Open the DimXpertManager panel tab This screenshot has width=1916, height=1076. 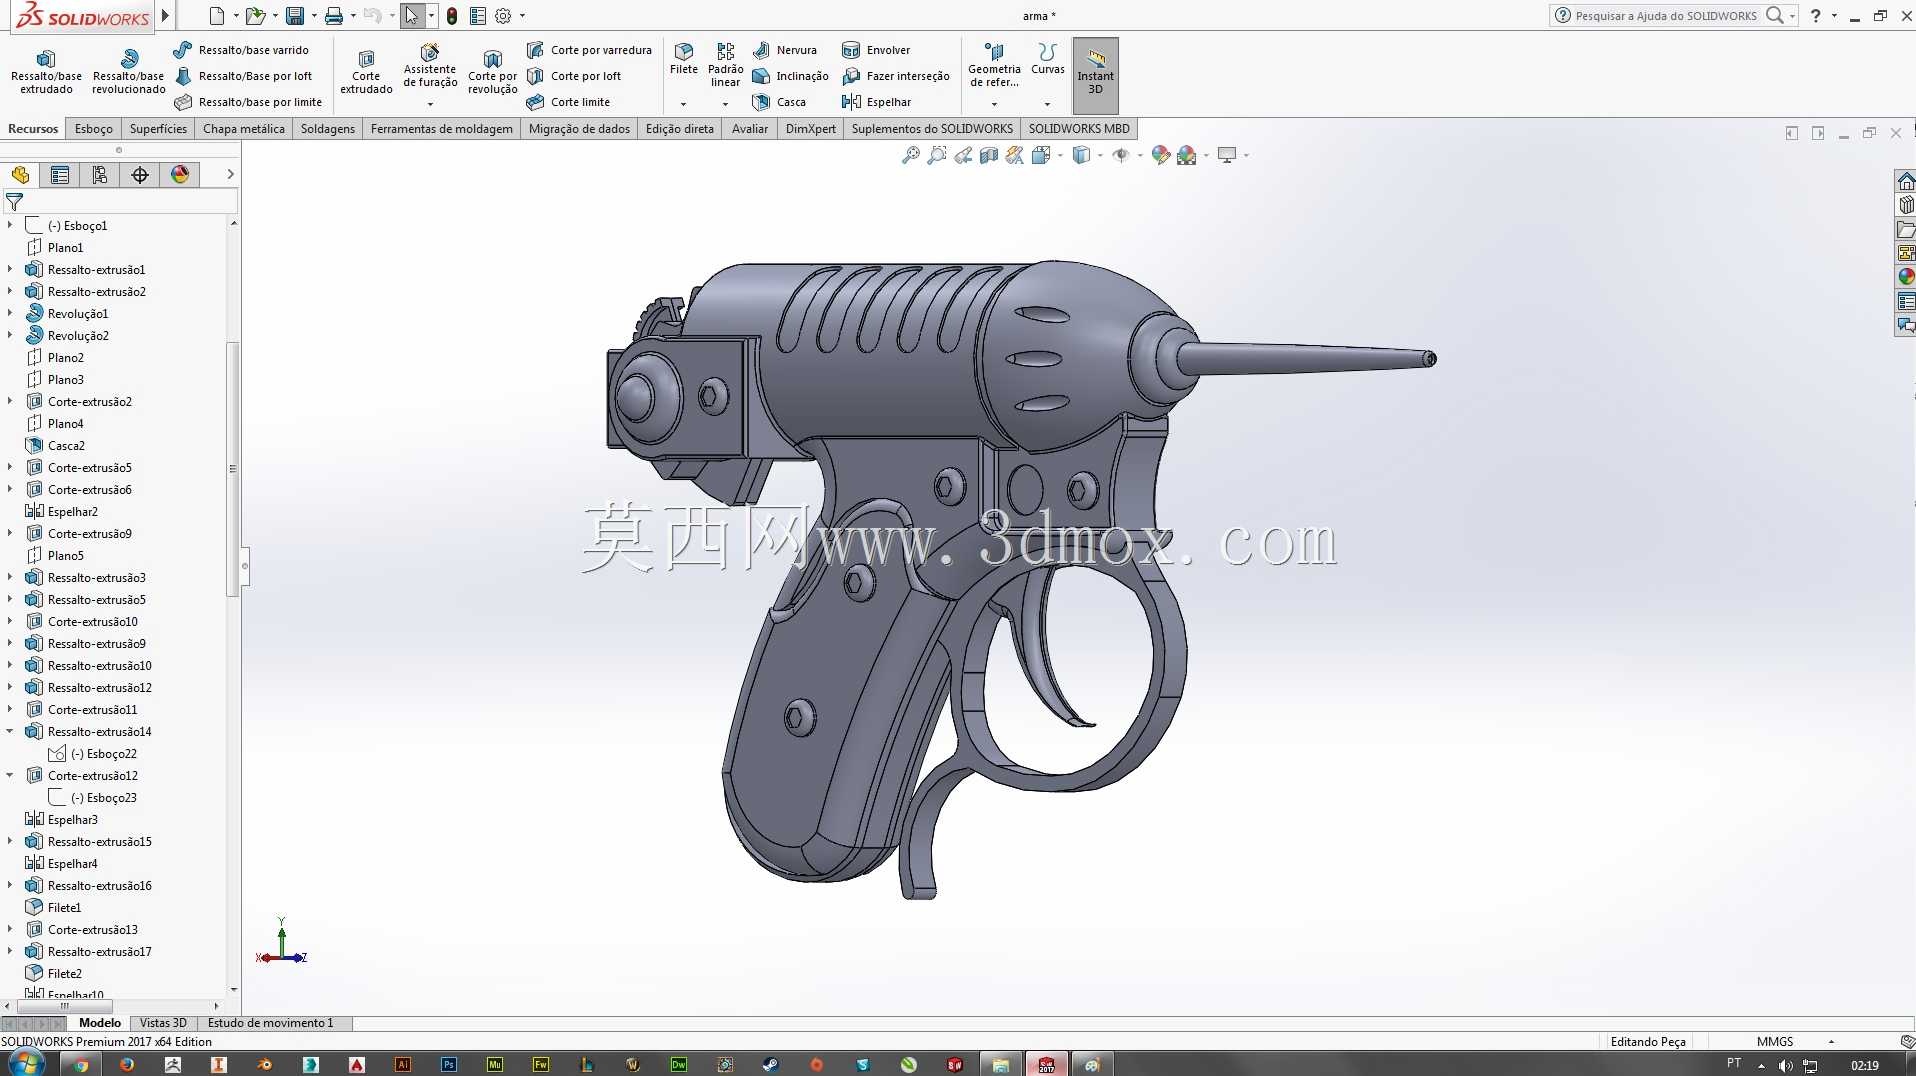coord(140,175)
